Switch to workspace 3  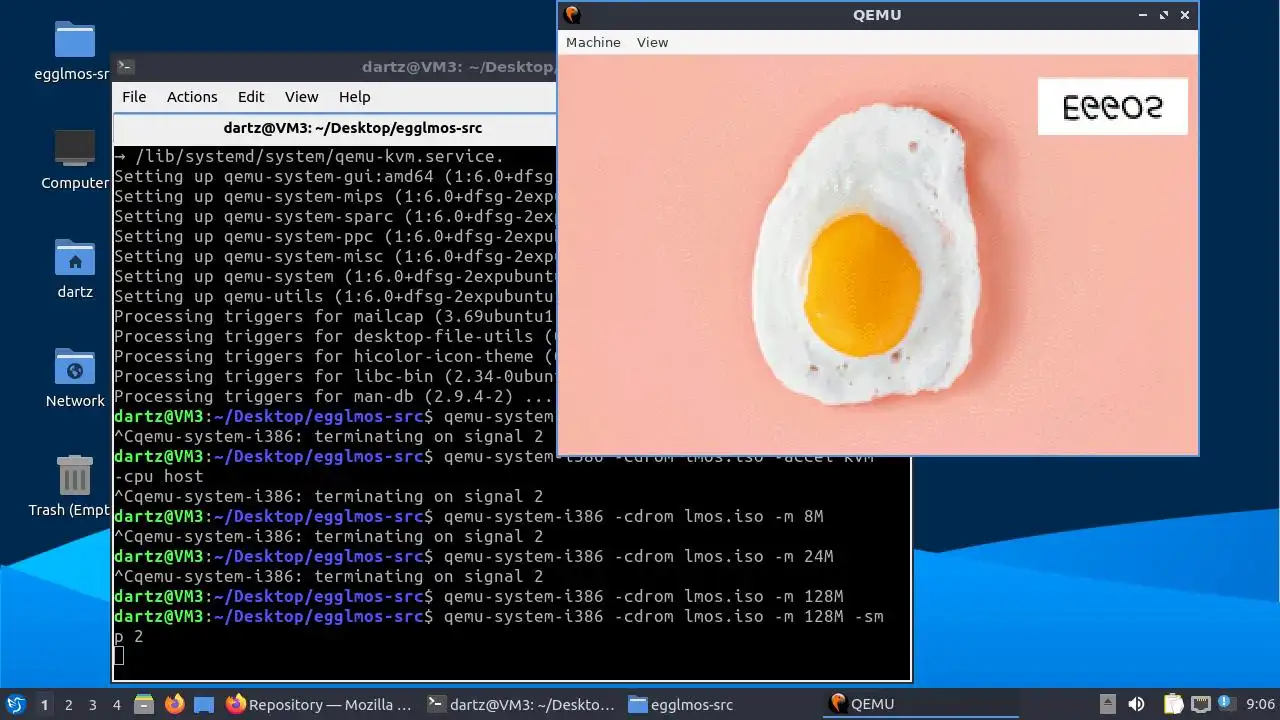[x=92, y=705]
